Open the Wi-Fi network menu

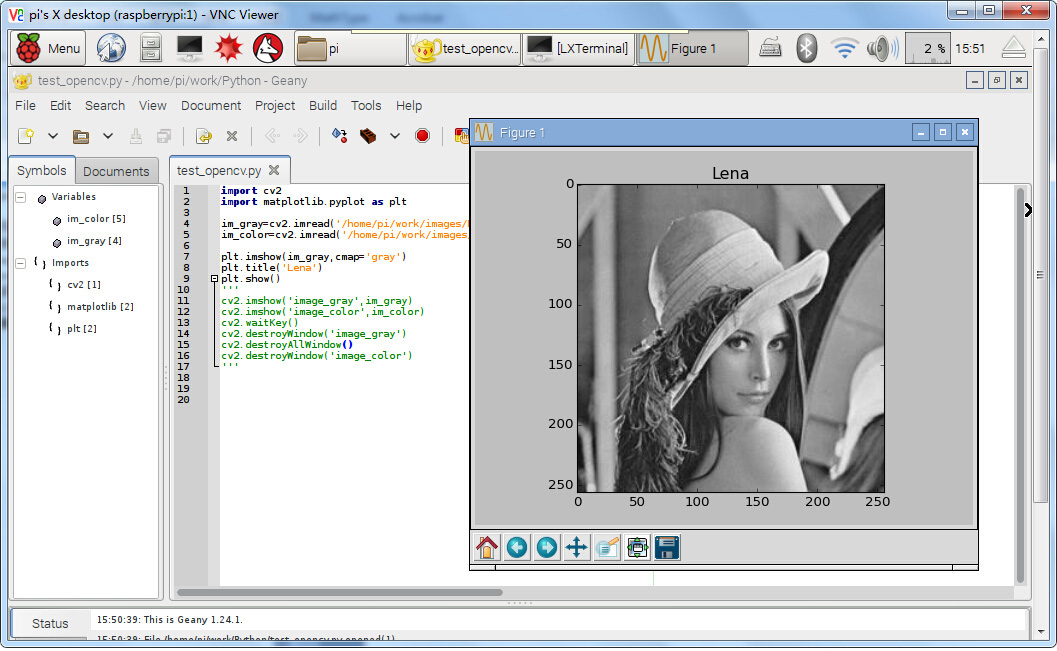tap(844, 49)
